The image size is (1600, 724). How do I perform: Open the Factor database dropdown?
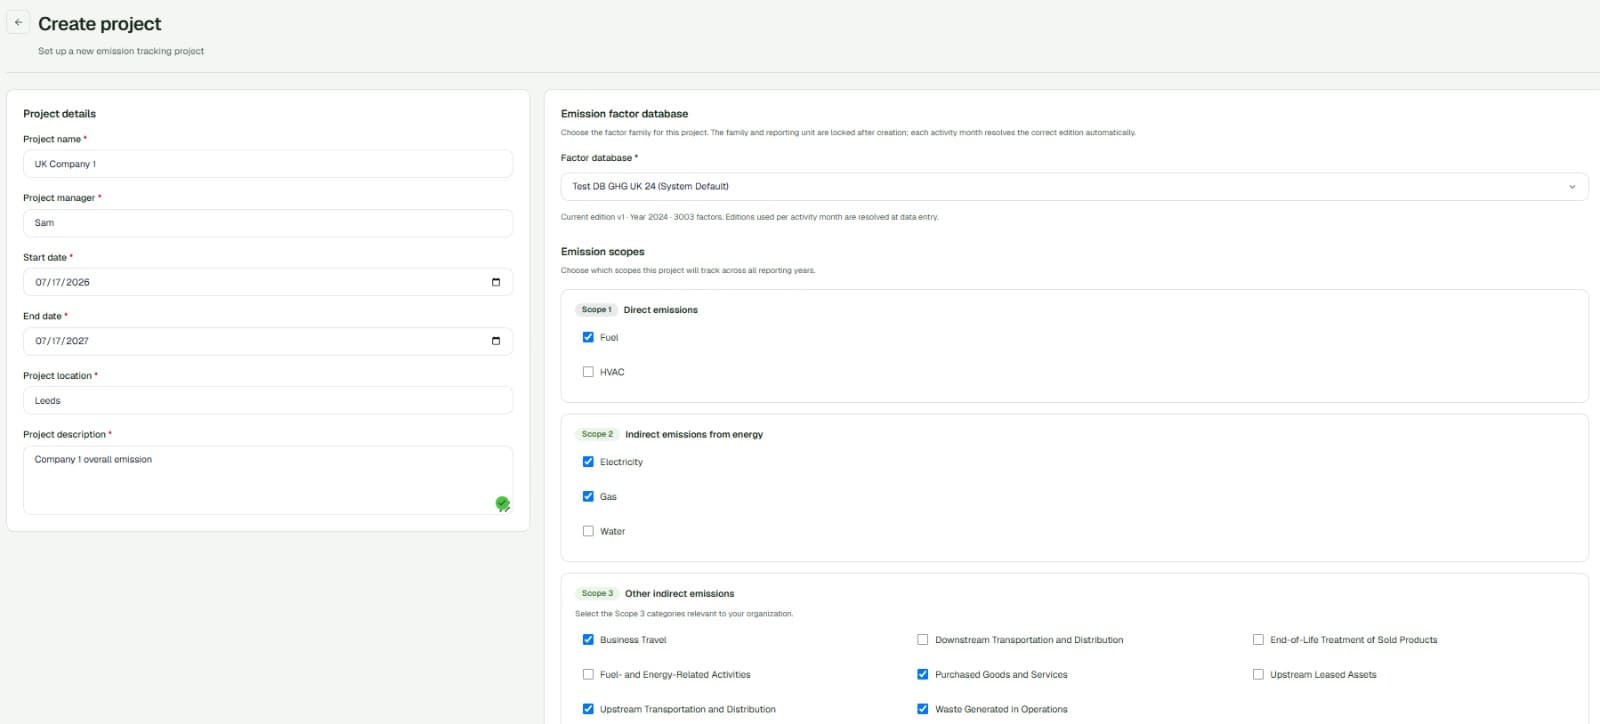coord(1074,186)
